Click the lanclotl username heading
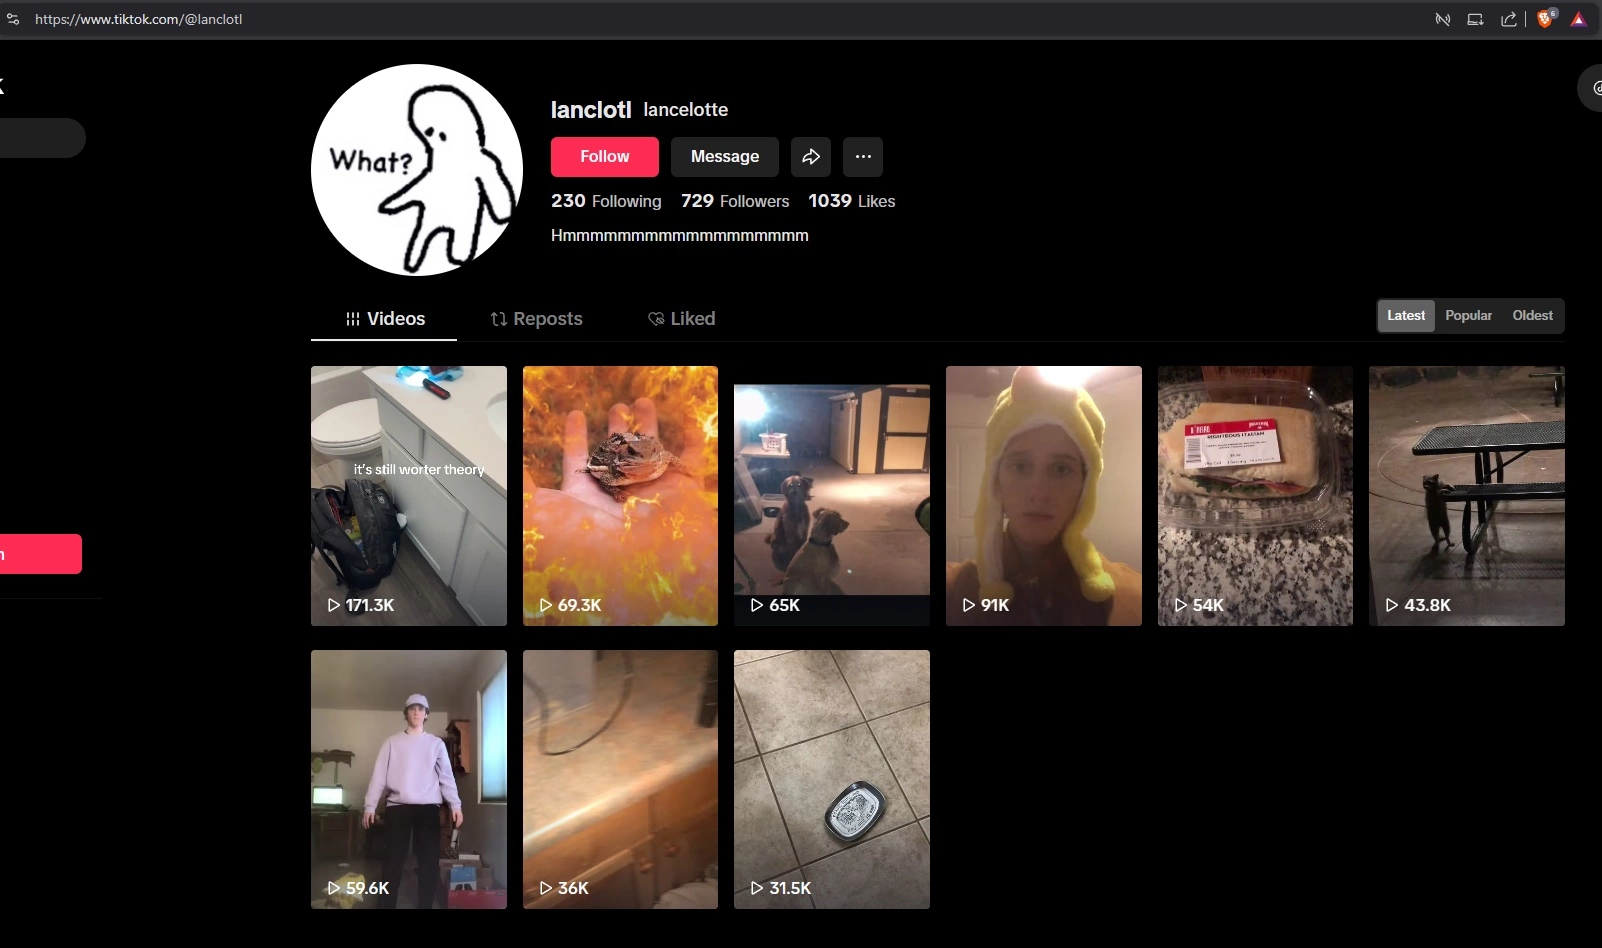This screenshot has height=948, width=1602. pos(591,110)
